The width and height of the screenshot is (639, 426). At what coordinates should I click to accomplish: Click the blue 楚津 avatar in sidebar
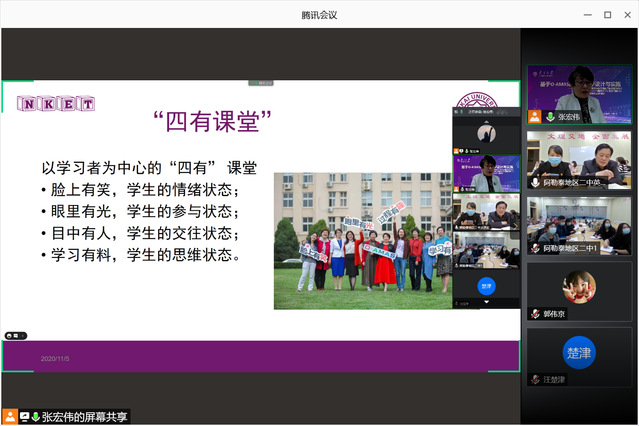pos(580,352)
